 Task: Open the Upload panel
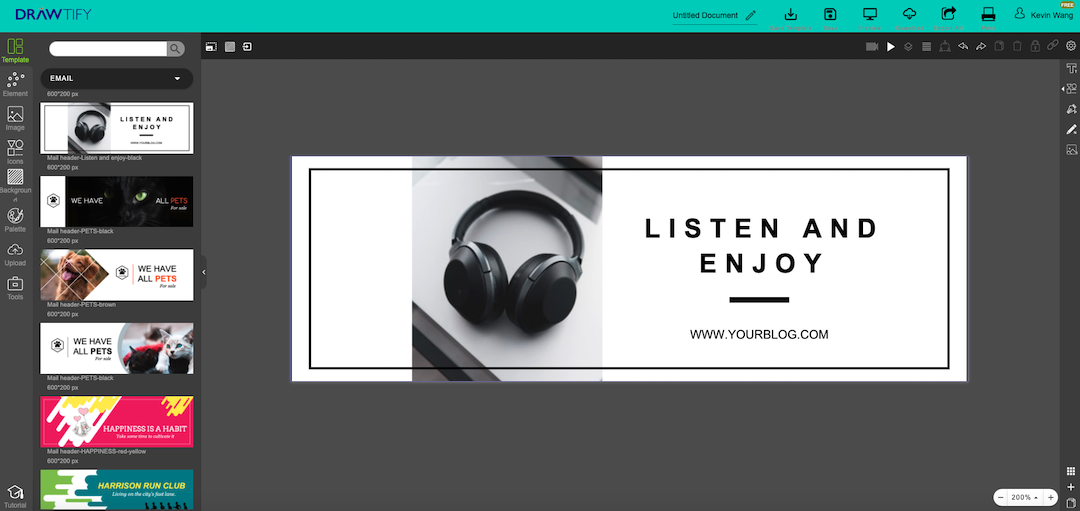pyautogui.click(x=15, y=254)
